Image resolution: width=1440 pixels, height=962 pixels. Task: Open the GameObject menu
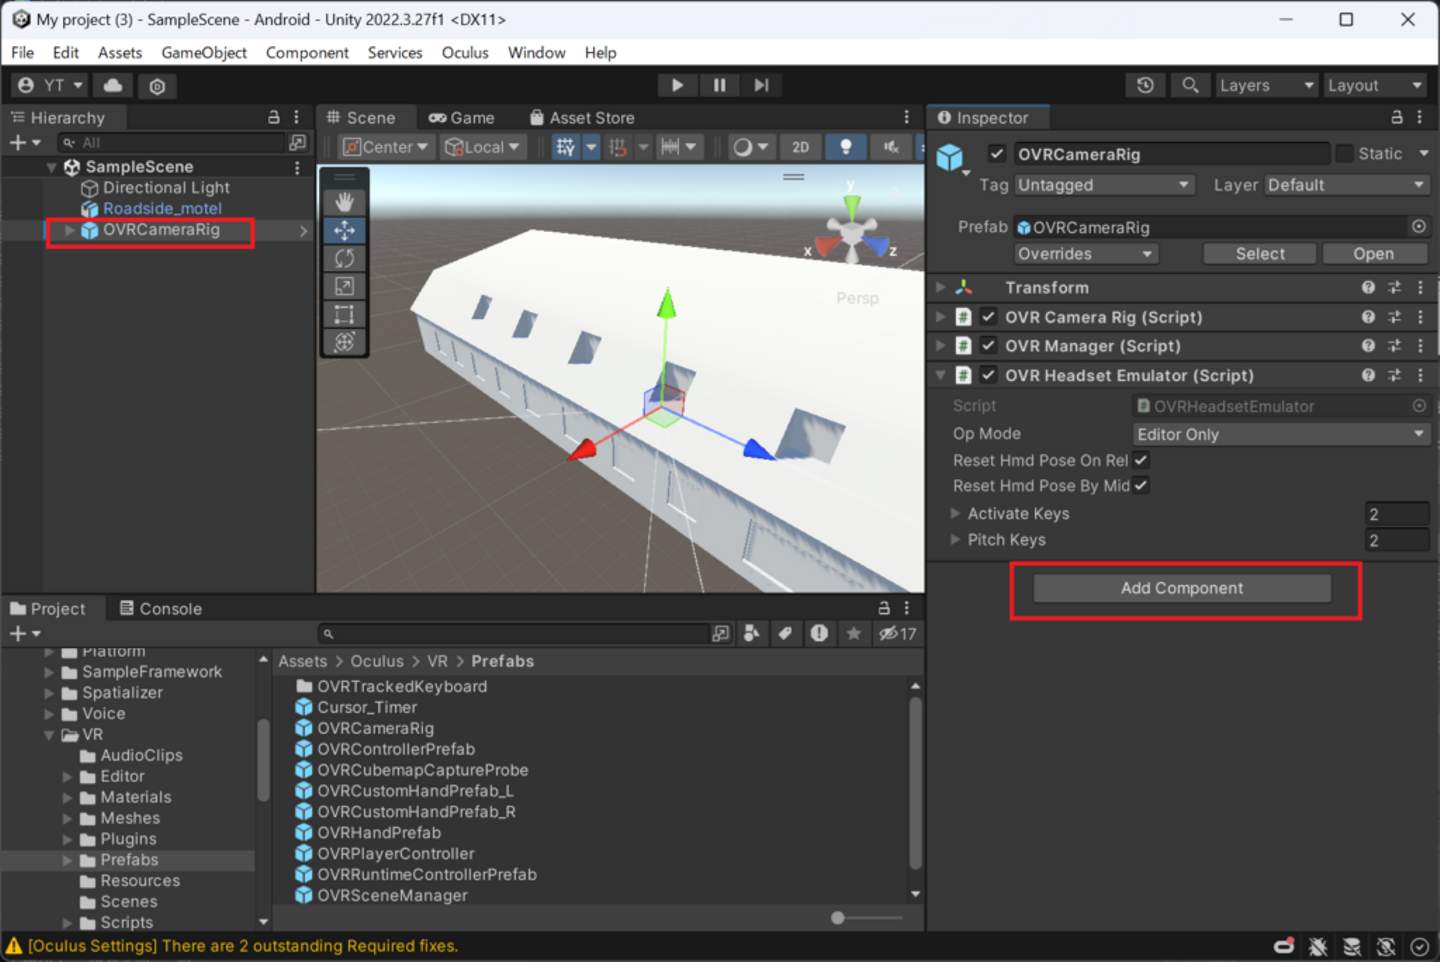tap(204, 52)
